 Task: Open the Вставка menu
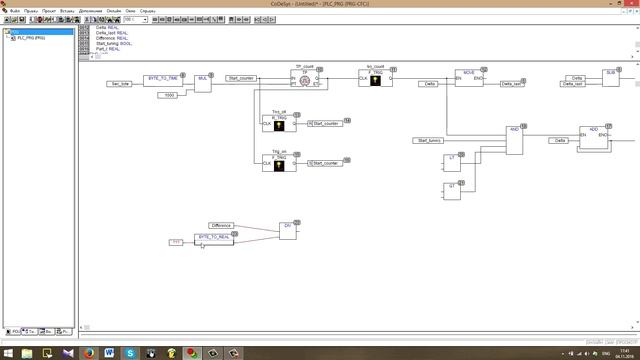pyautogui.click(x=67, y=11)
